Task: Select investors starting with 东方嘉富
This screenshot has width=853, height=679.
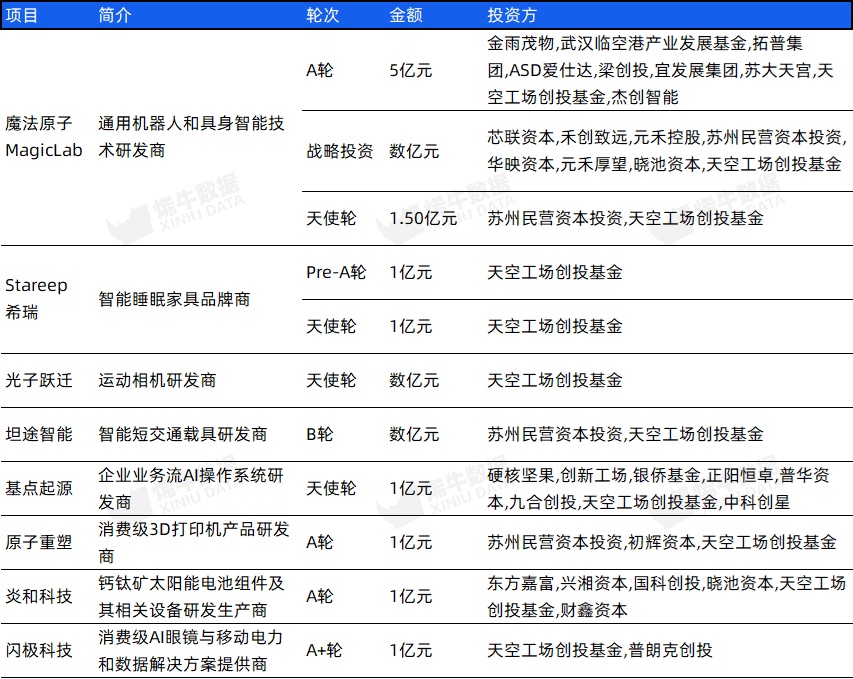Action: [666, 596]
